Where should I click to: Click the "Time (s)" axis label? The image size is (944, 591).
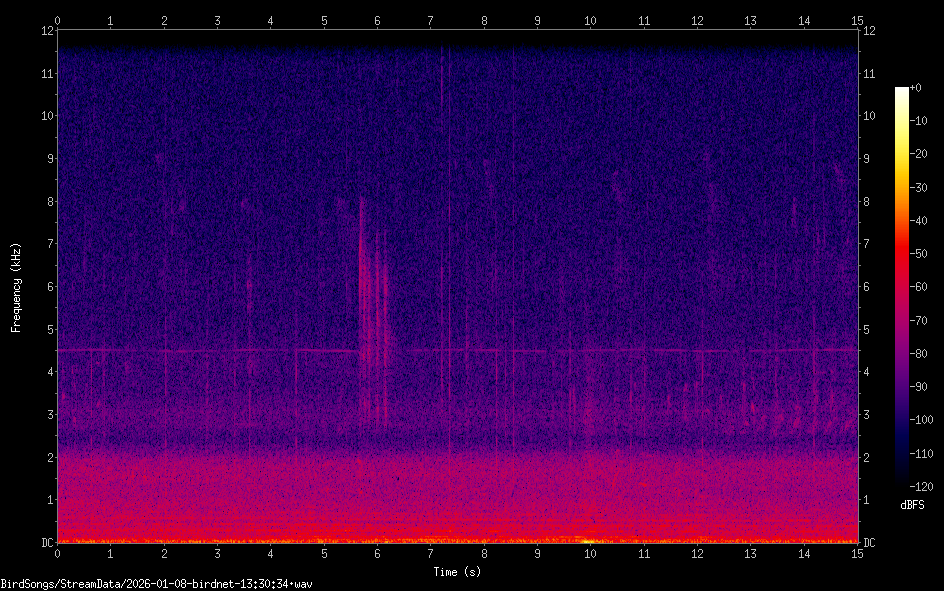[457, 571]
